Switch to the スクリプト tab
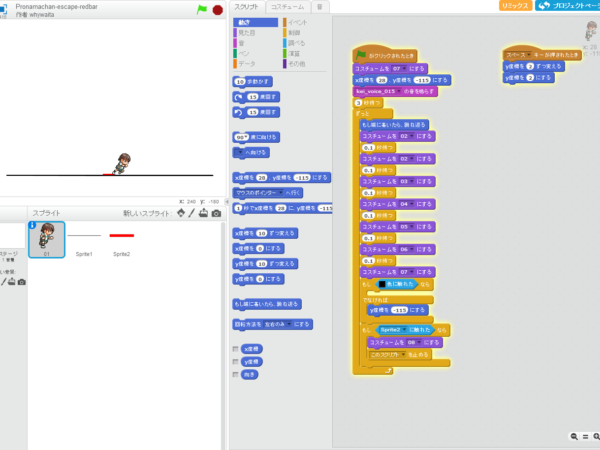 coord(246,7)
